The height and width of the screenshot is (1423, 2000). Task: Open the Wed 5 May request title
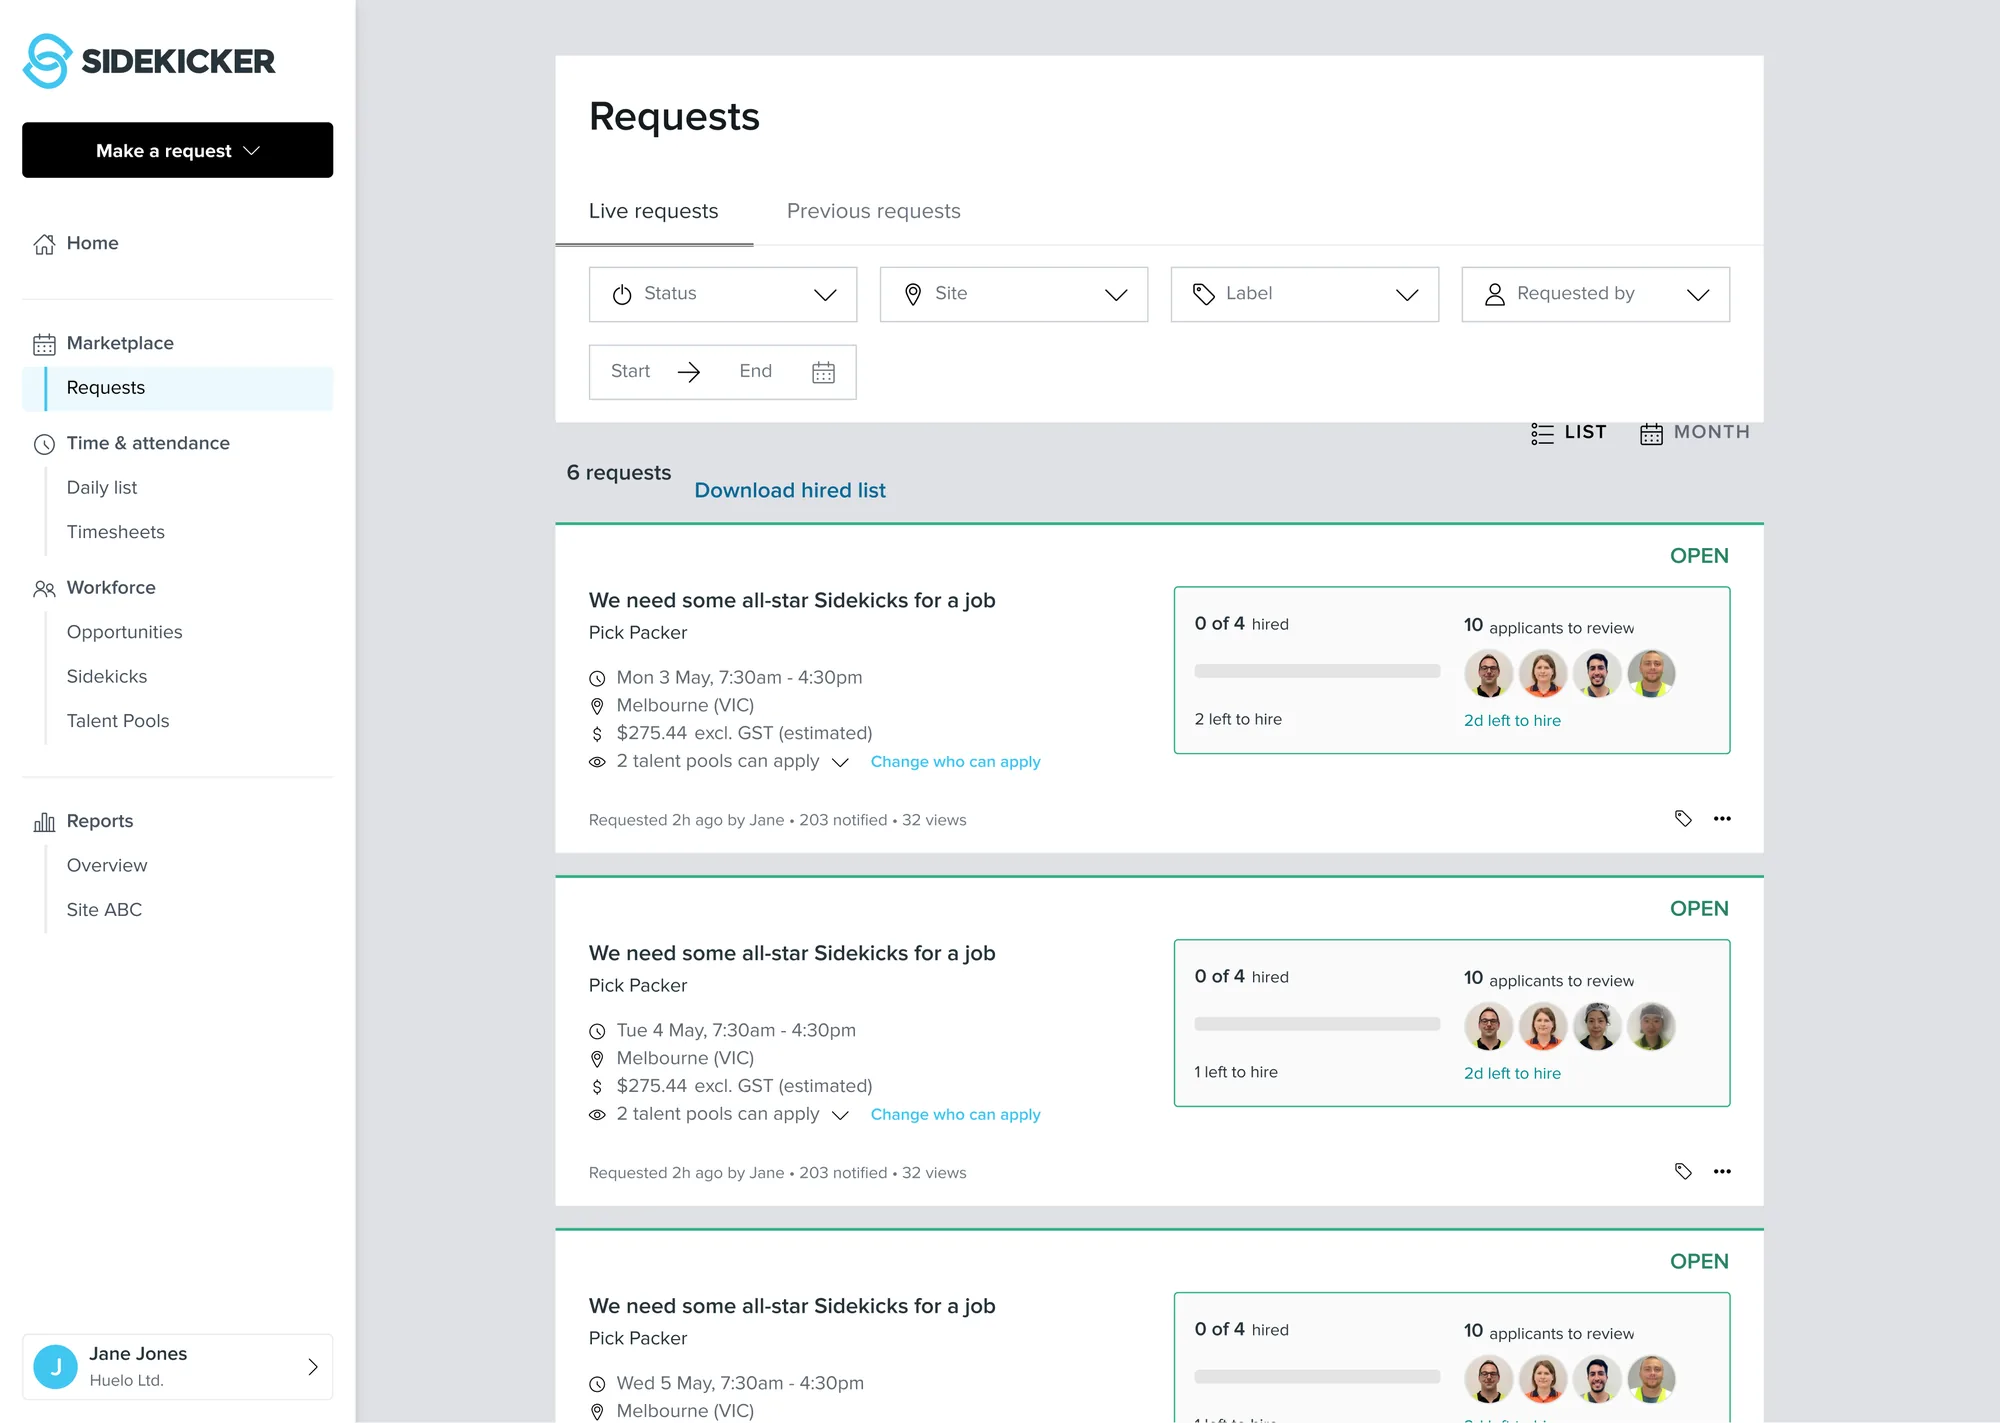coord(792,1306)
